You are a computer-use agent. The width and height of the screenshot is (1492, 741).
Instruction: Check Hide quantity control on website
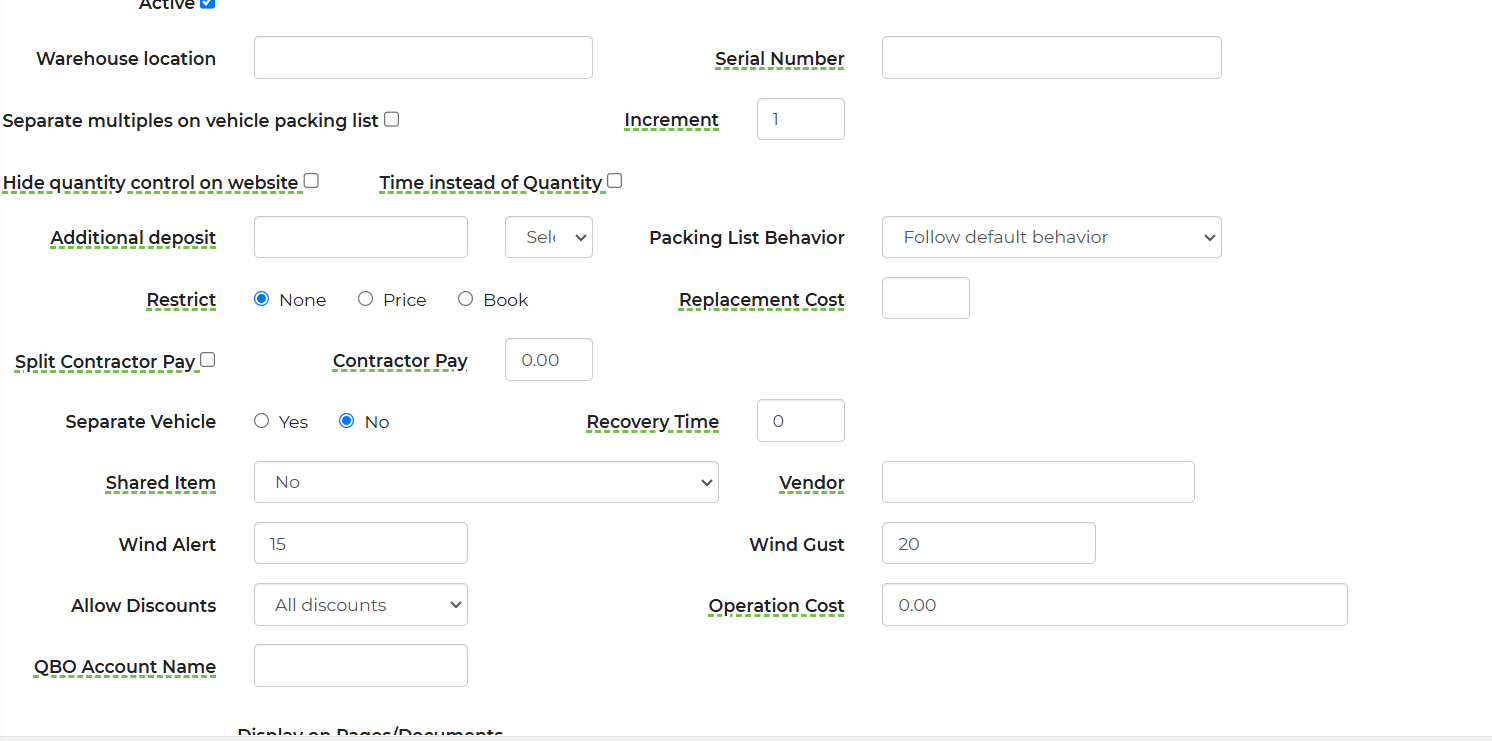[x=311, y=181]
